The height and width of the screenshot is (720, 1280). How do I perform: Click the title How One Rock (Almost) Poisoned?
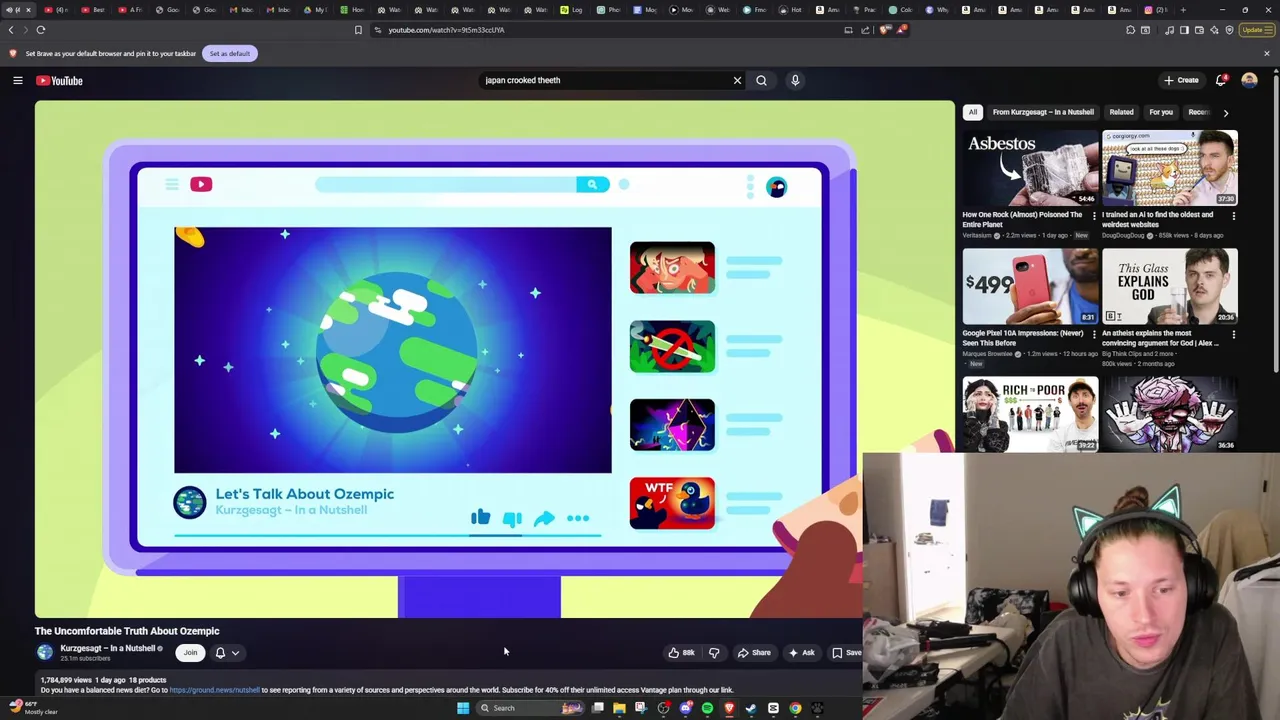1022,219
